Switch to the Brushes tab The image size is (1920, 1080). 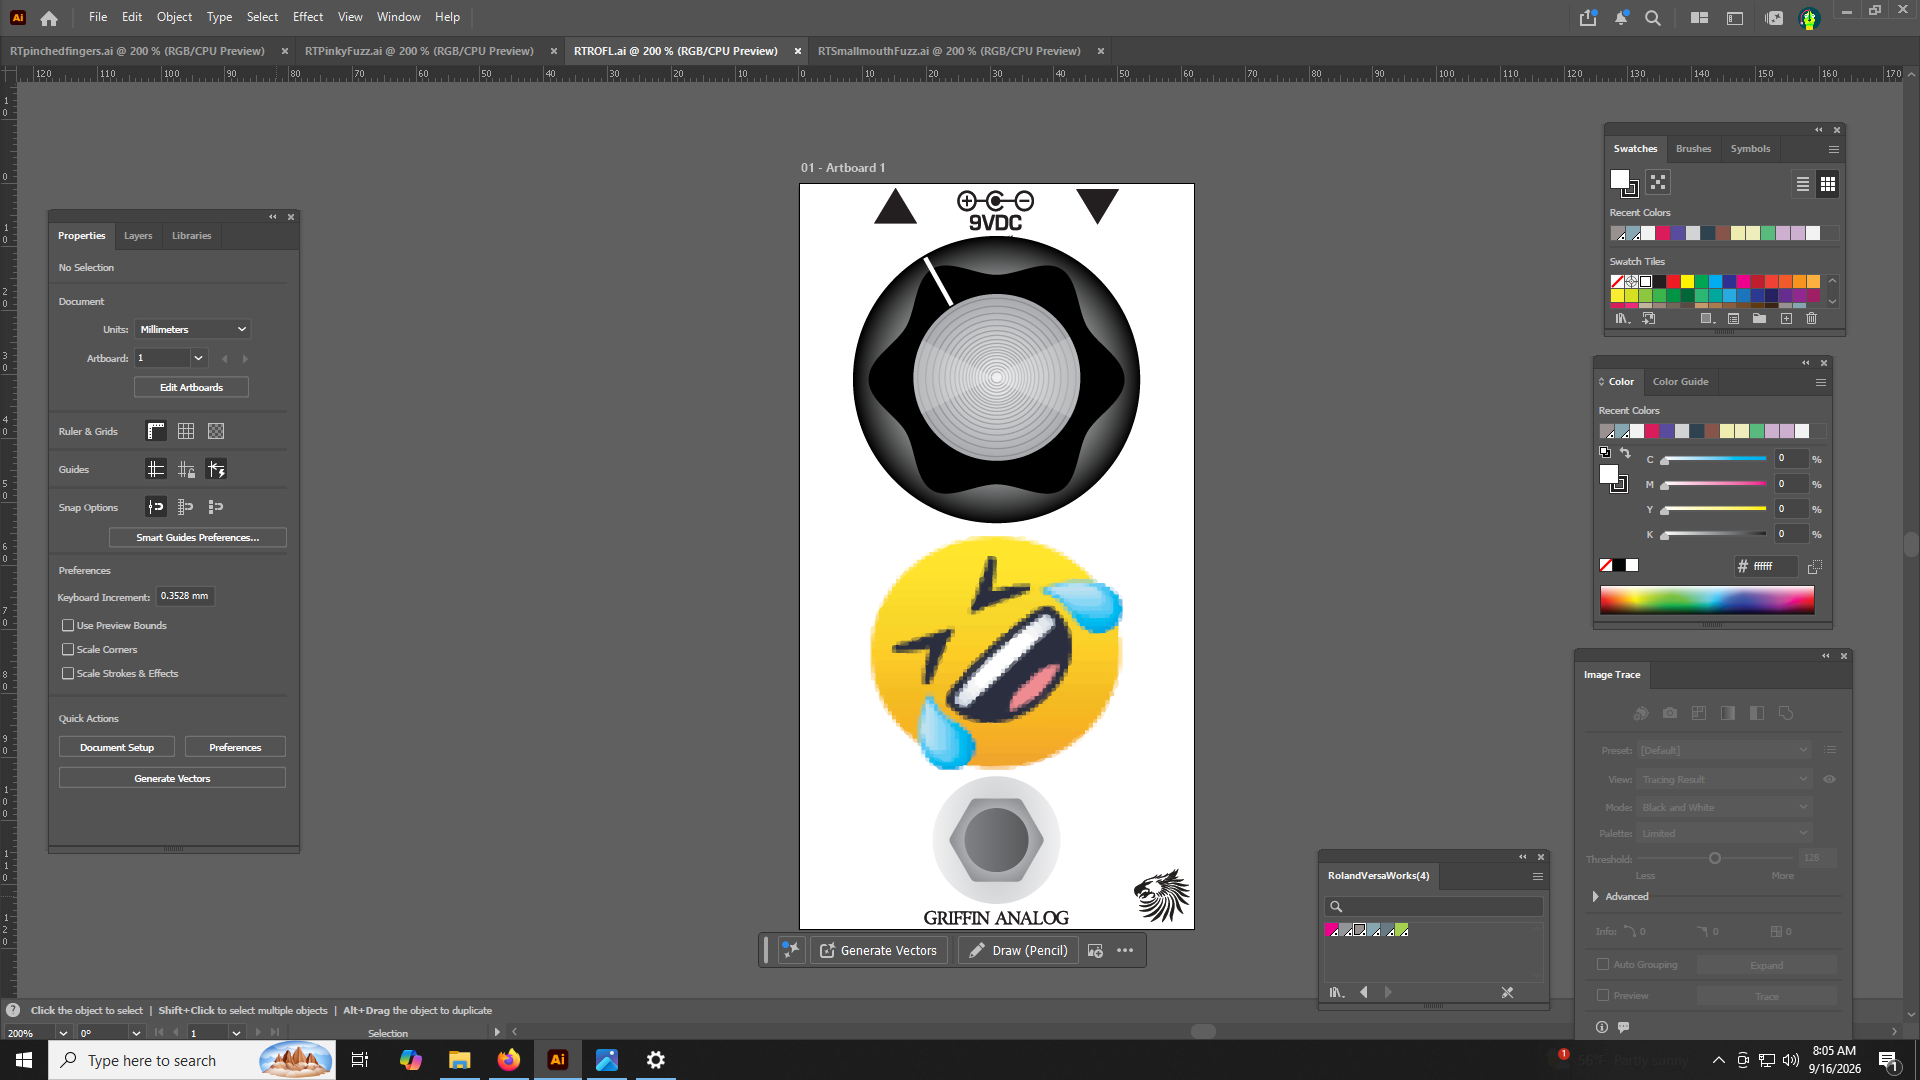coord(1693,149)
